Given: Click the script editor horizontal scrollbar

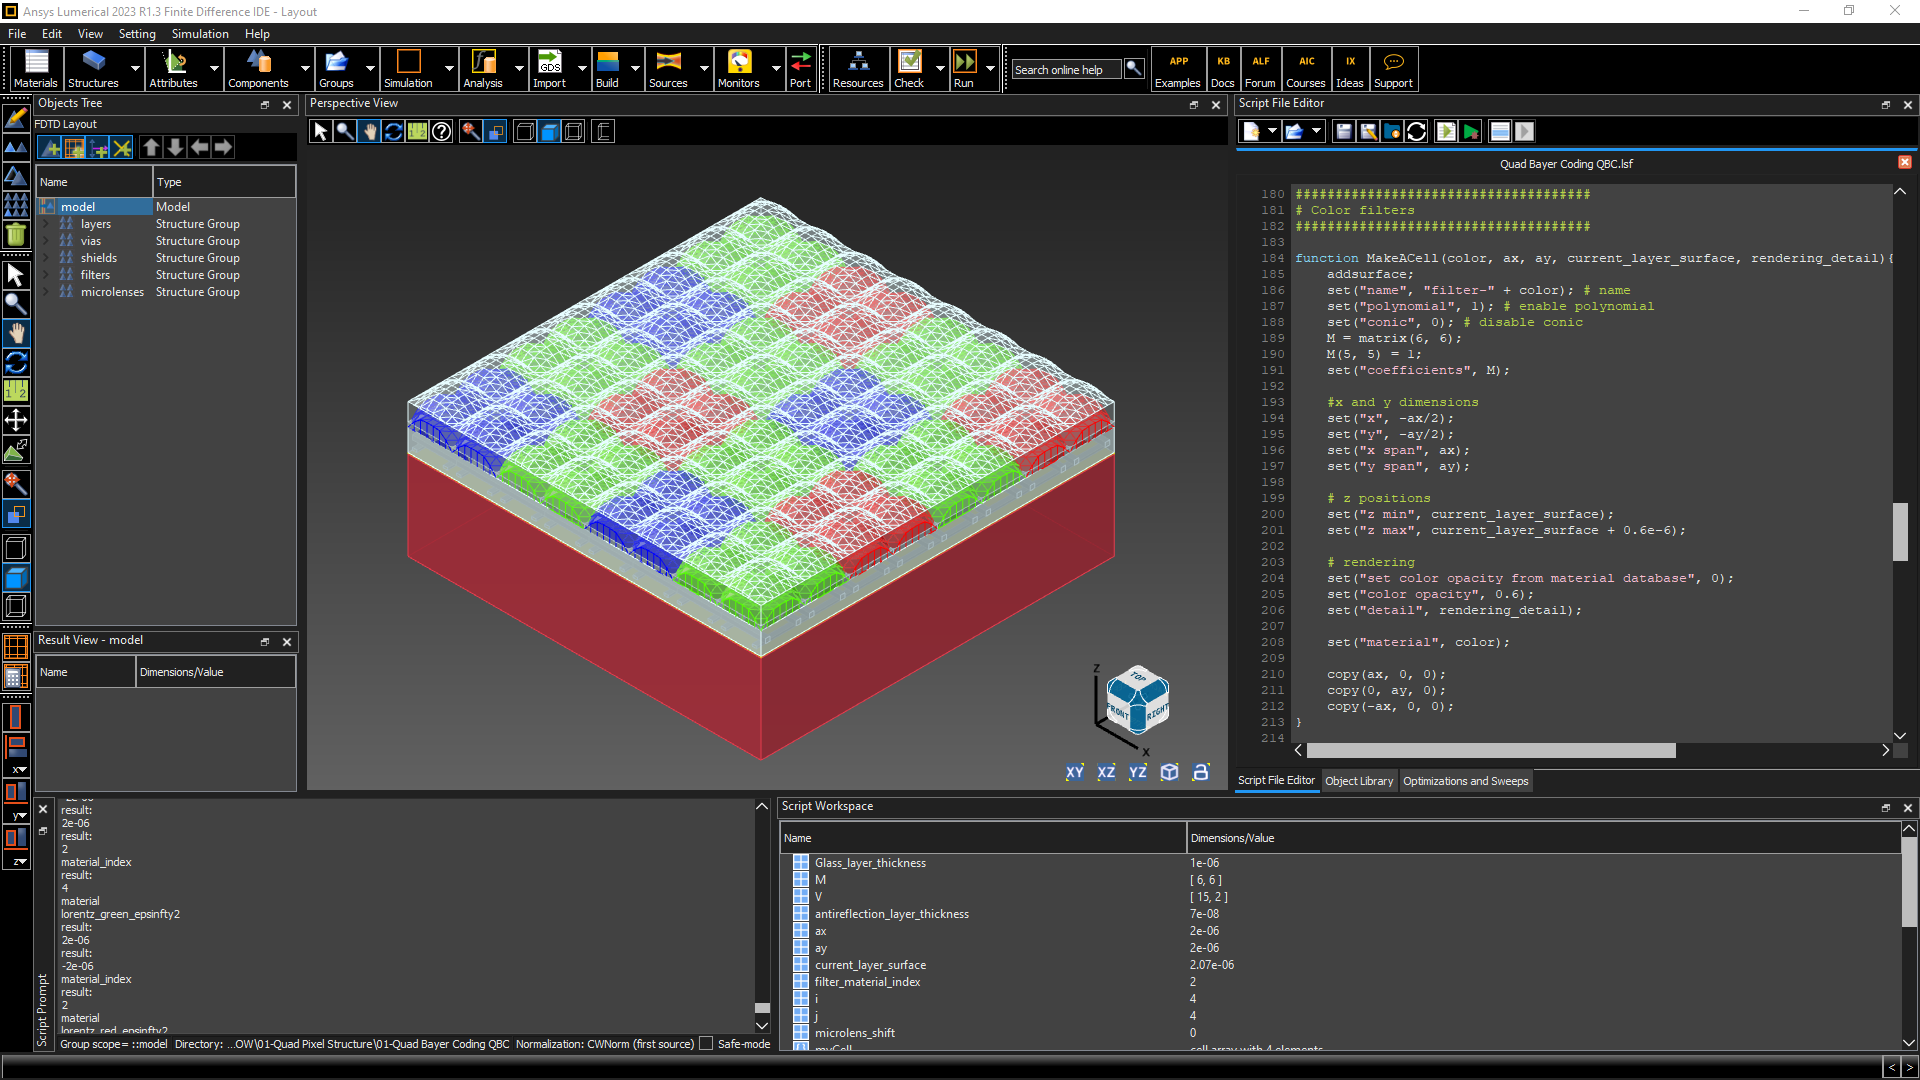Looking at the screenshot, I should click(1490, 750).
